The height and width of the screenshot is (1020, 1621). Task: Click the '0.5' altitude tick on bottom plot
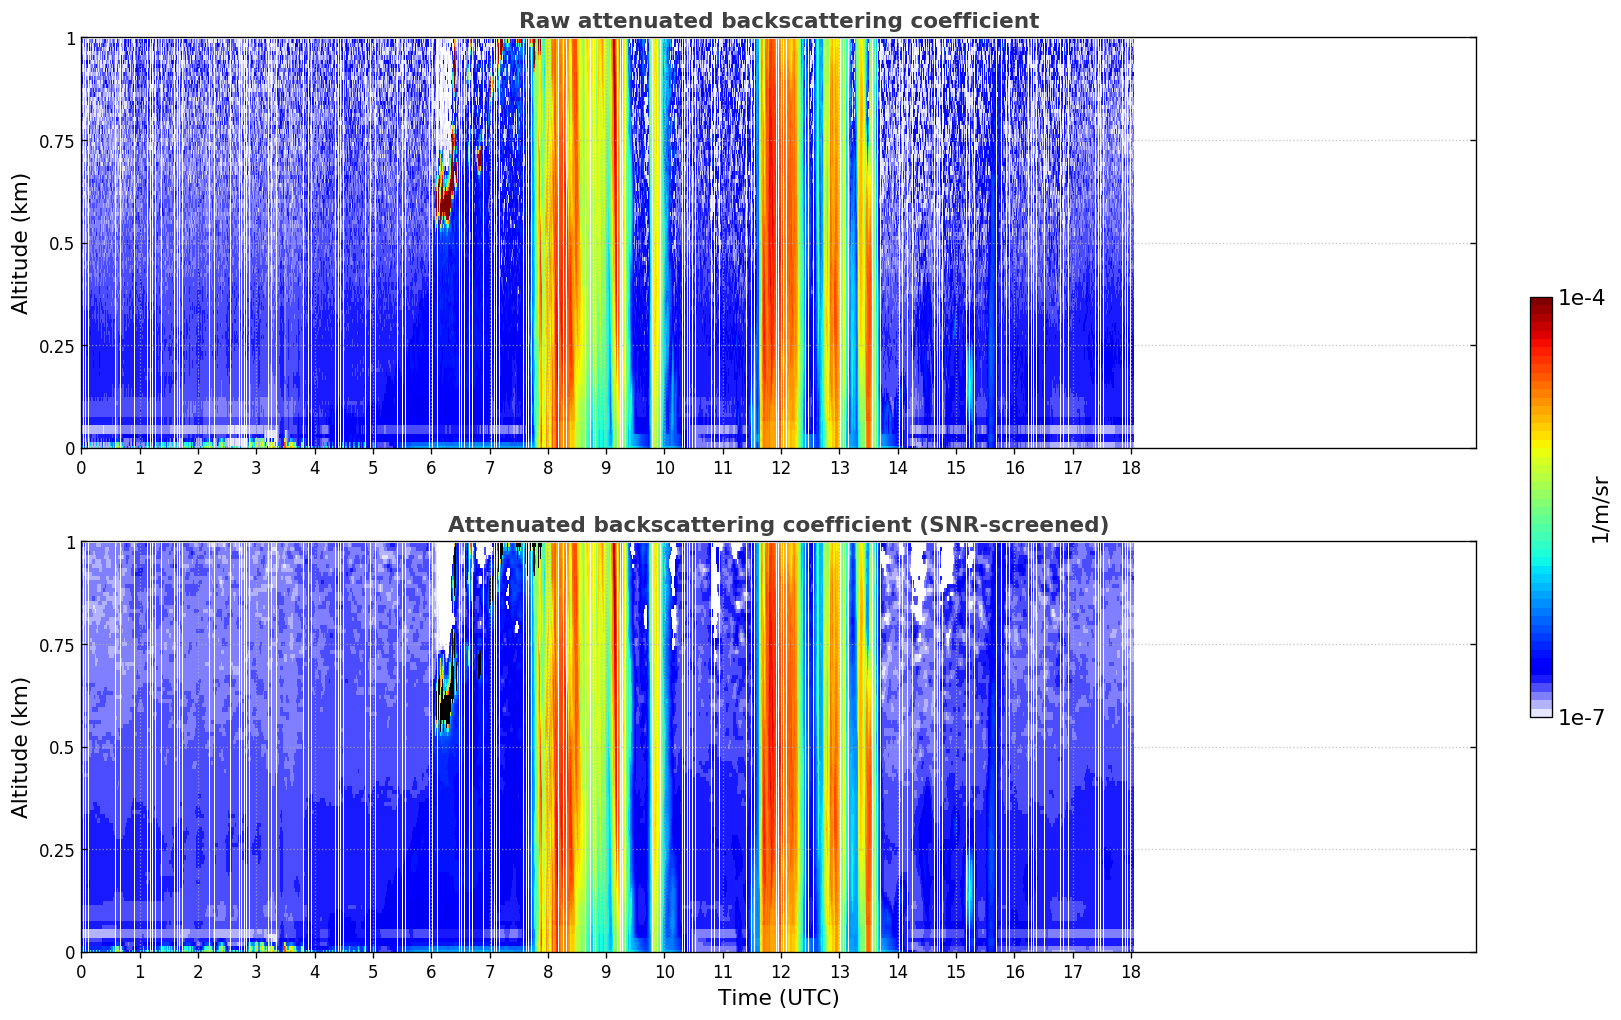(62, 747)
